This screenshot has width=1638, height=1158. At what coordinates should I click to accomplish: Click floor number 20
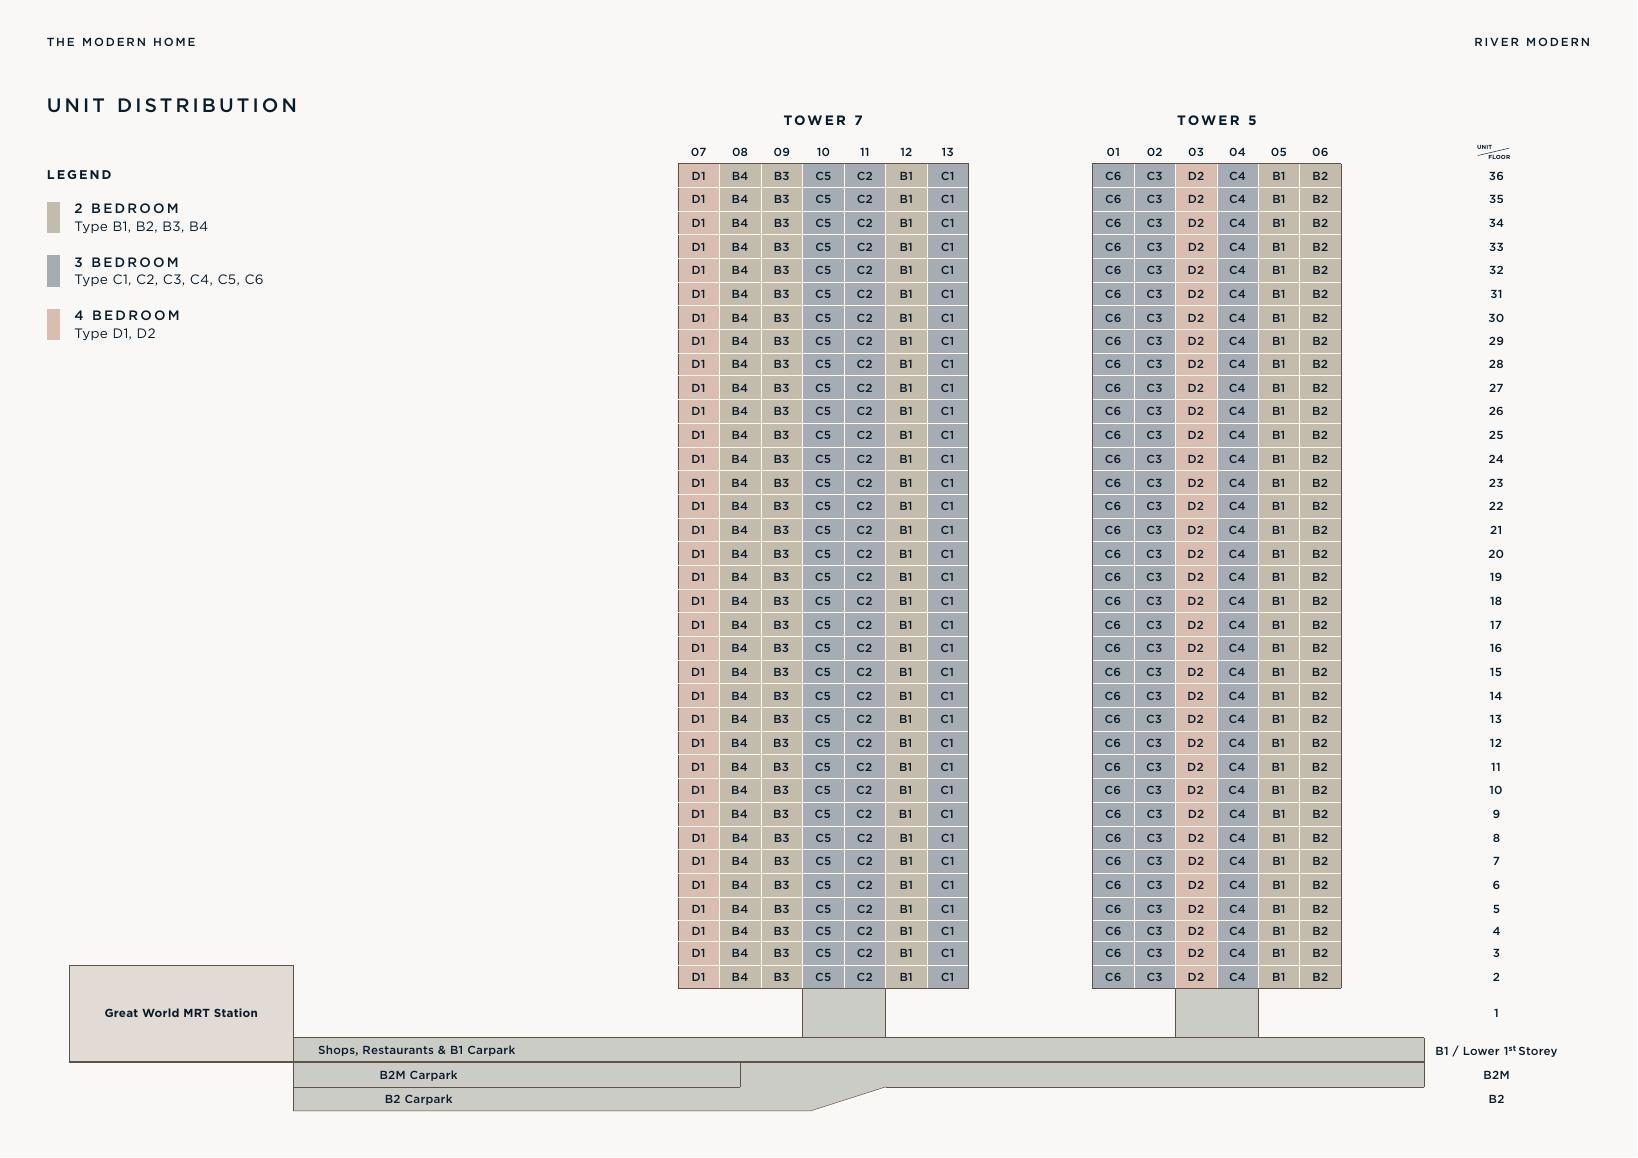pyautogui.click(x=1496, y=554)
